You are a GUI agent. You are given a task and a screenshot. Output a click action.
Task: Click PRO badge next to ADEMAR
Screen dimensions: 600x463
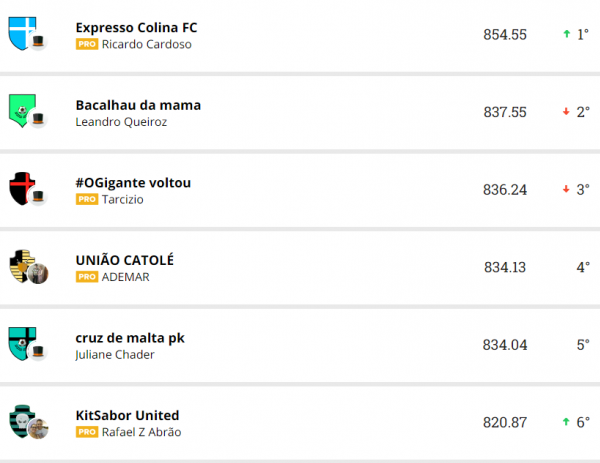coord(87,277)
